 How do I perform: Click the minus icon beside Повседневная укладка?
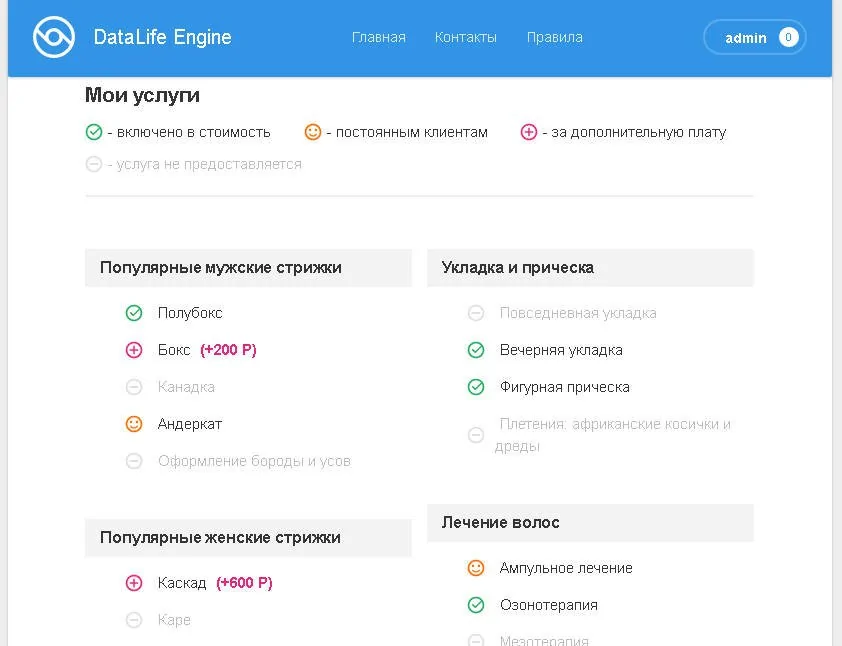(x=476, y=313)
